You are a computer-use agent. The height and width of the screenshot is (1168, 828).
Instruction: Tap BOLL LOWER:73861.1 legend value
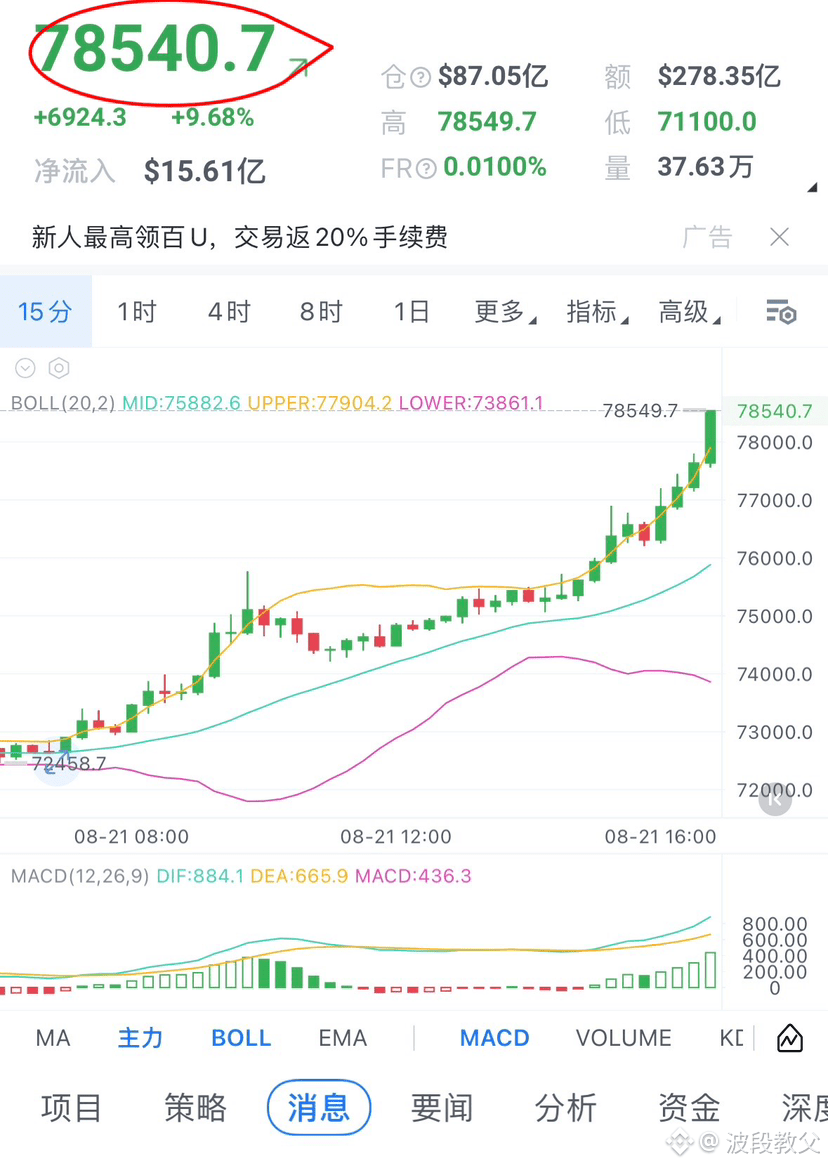tap(471, 403)
